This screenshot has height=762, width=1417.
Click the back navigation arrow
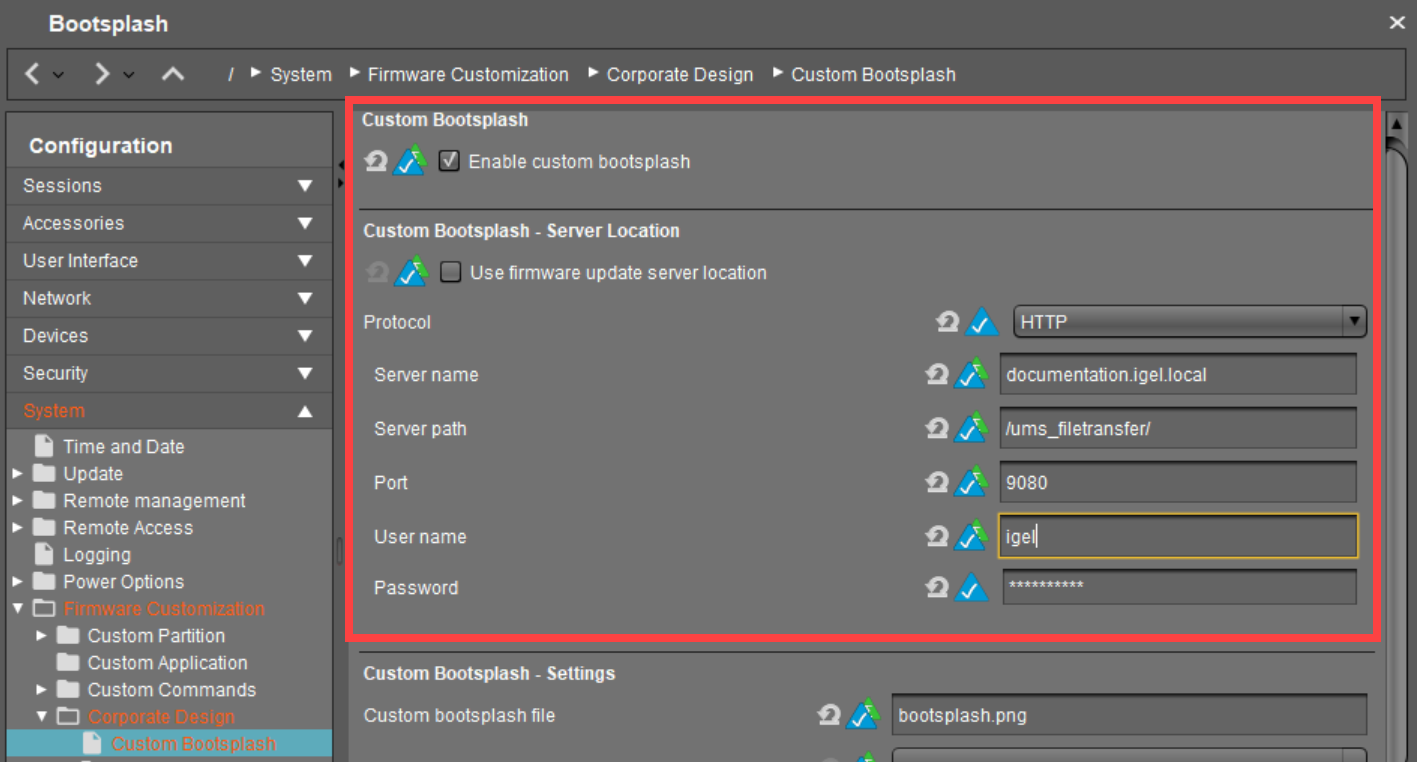[x=33, y=74]
